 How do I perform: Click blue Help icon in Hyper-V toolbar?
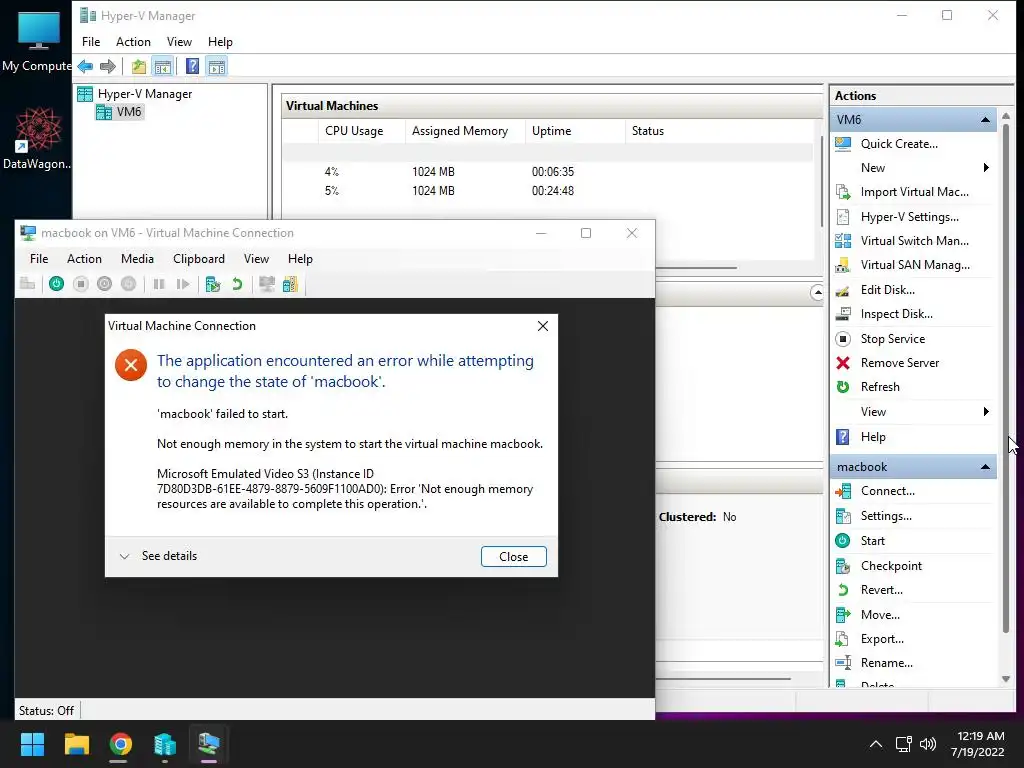tap(192, 66)
